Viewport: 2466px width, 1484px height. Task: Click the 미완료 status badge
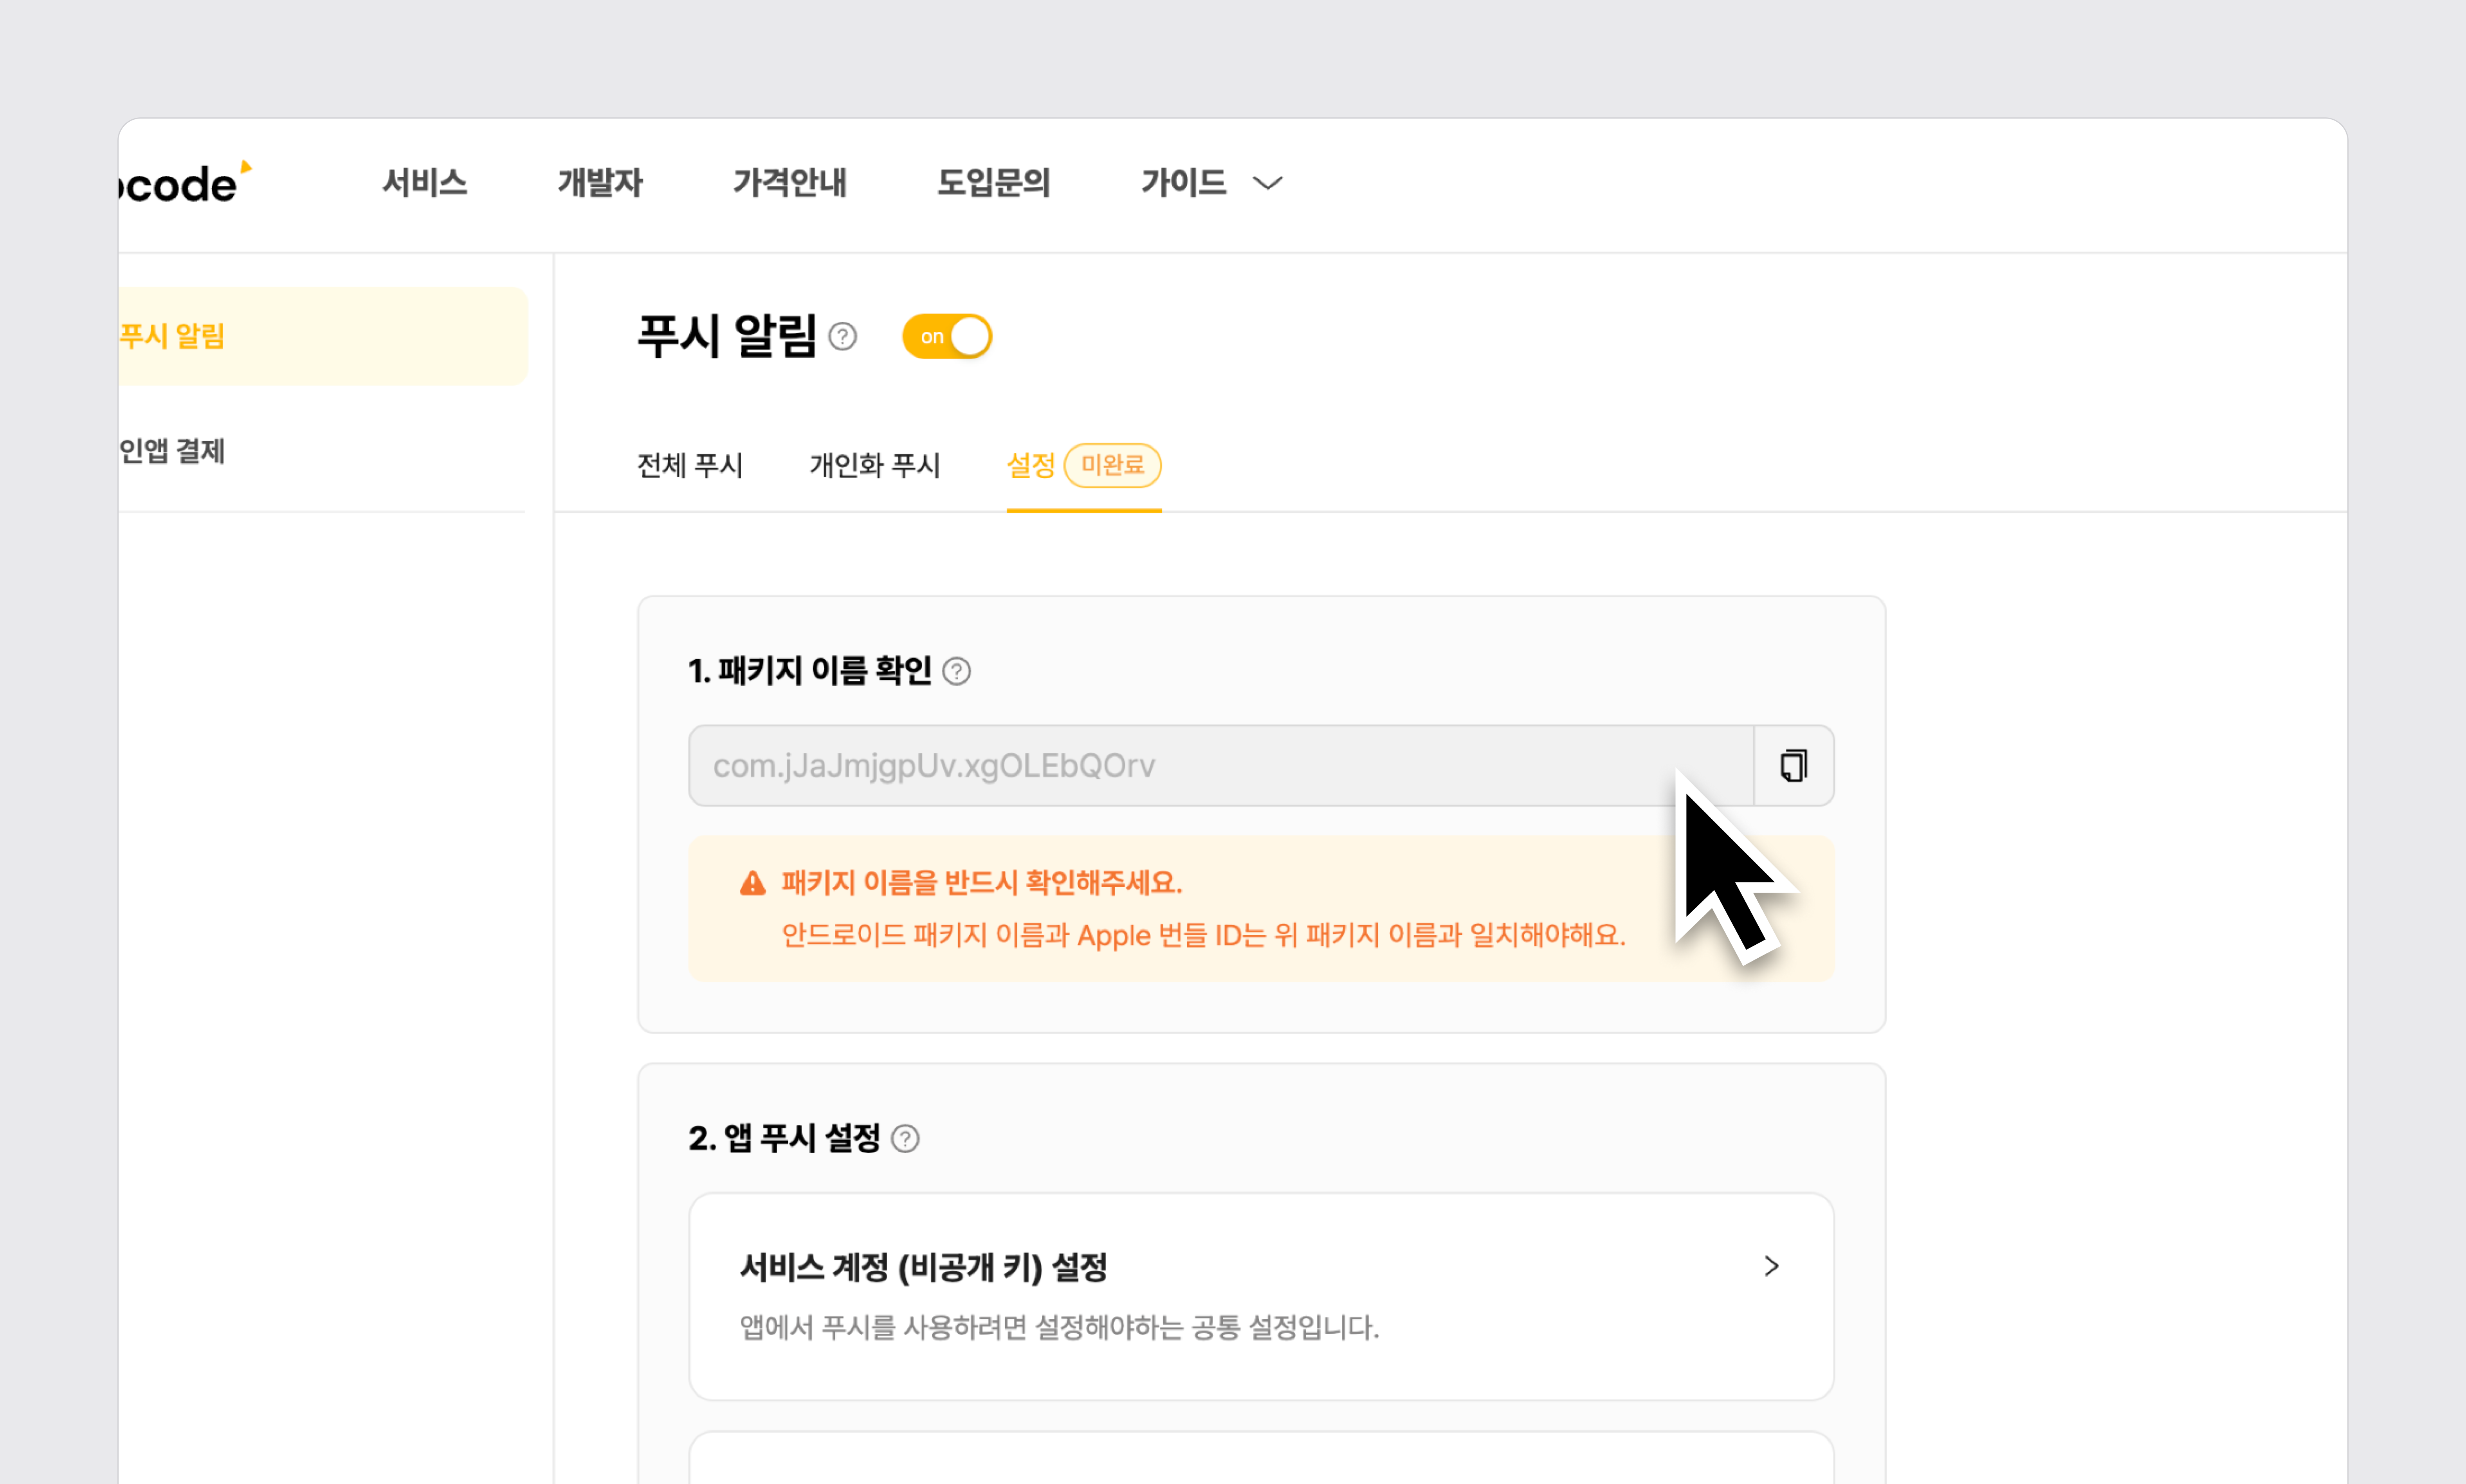tap(1113, 466)
